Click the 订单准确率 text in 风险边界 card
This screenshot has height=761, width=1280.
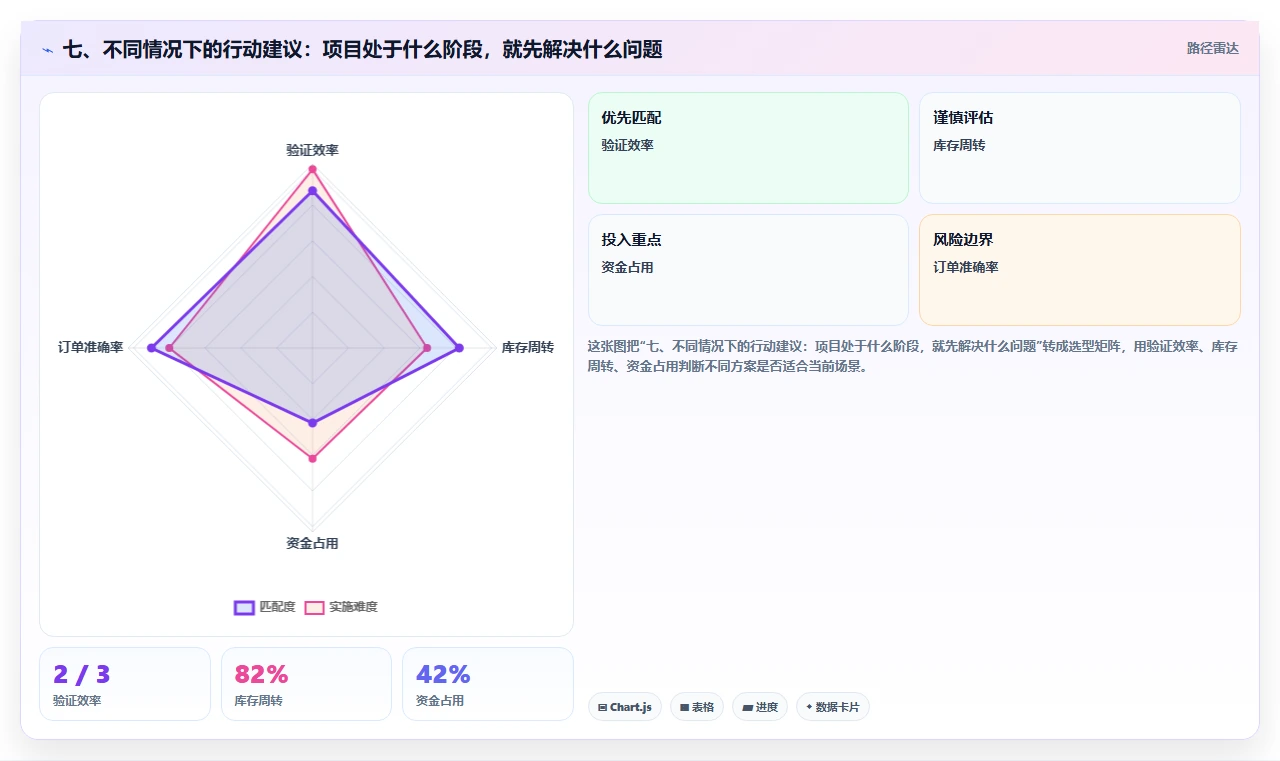pos(965,267)
